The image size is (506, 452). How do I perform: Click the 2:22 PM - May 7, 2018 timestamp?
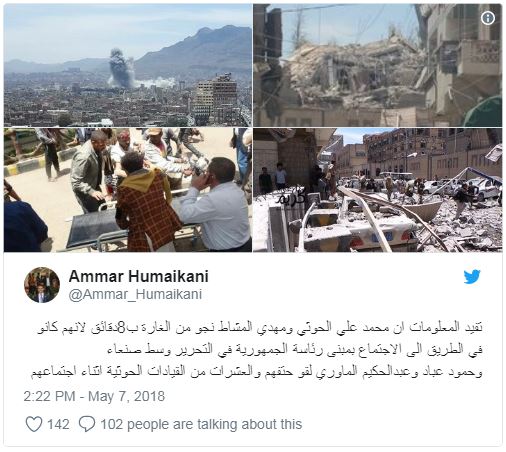(94, 396)
